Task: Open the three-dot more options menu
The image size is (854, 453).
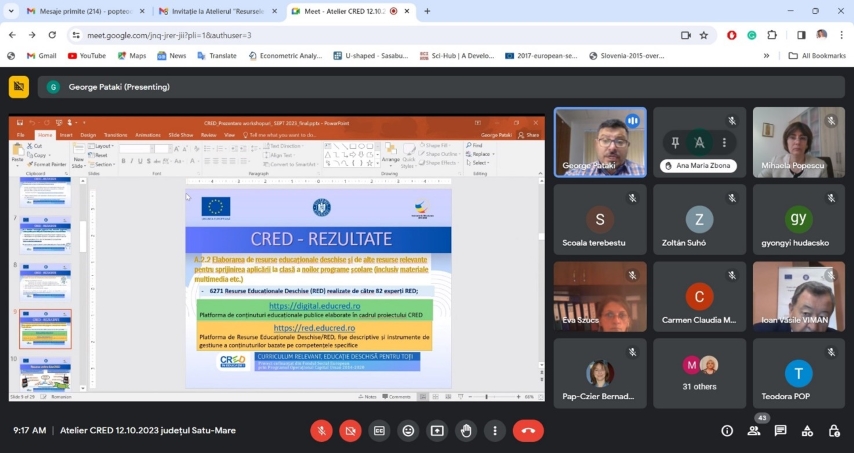Action: [495, 431]
